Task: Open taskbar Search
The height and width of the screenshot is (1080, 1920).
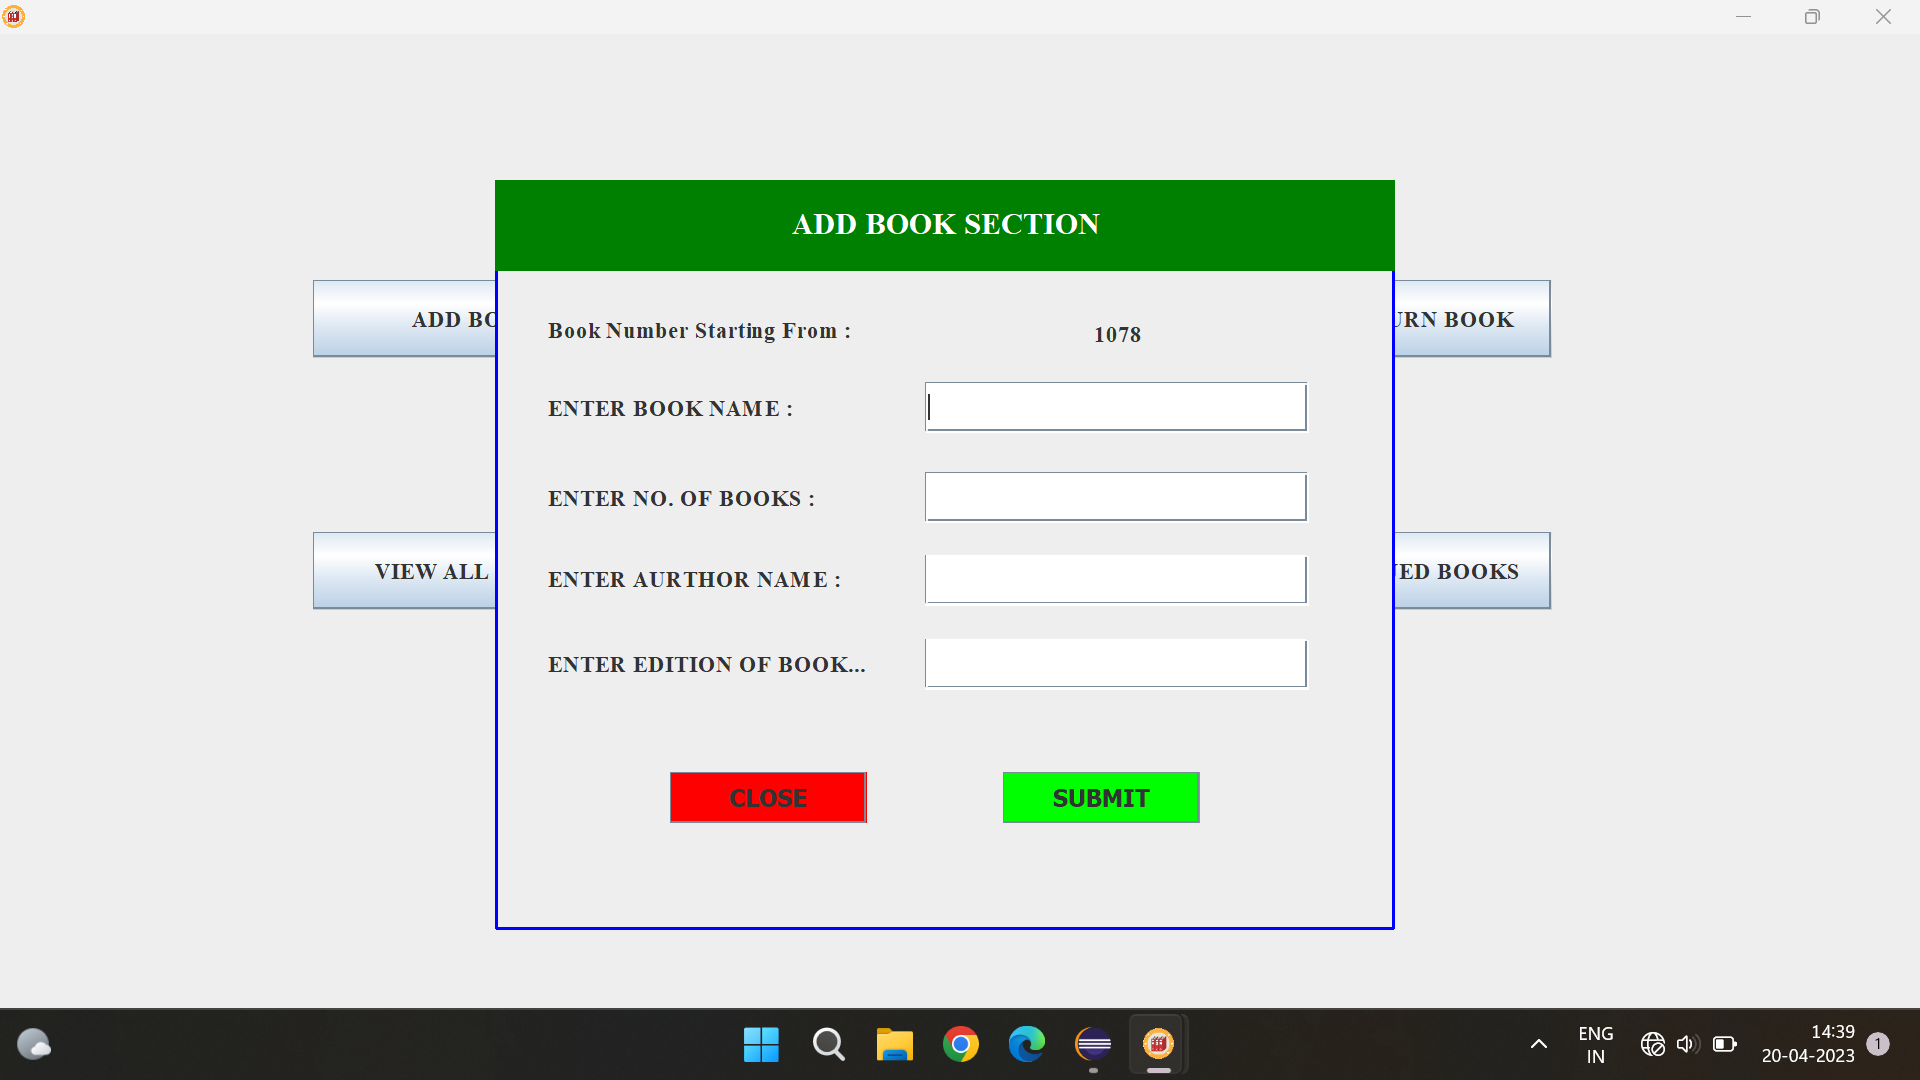Action: coord(828,1045)
